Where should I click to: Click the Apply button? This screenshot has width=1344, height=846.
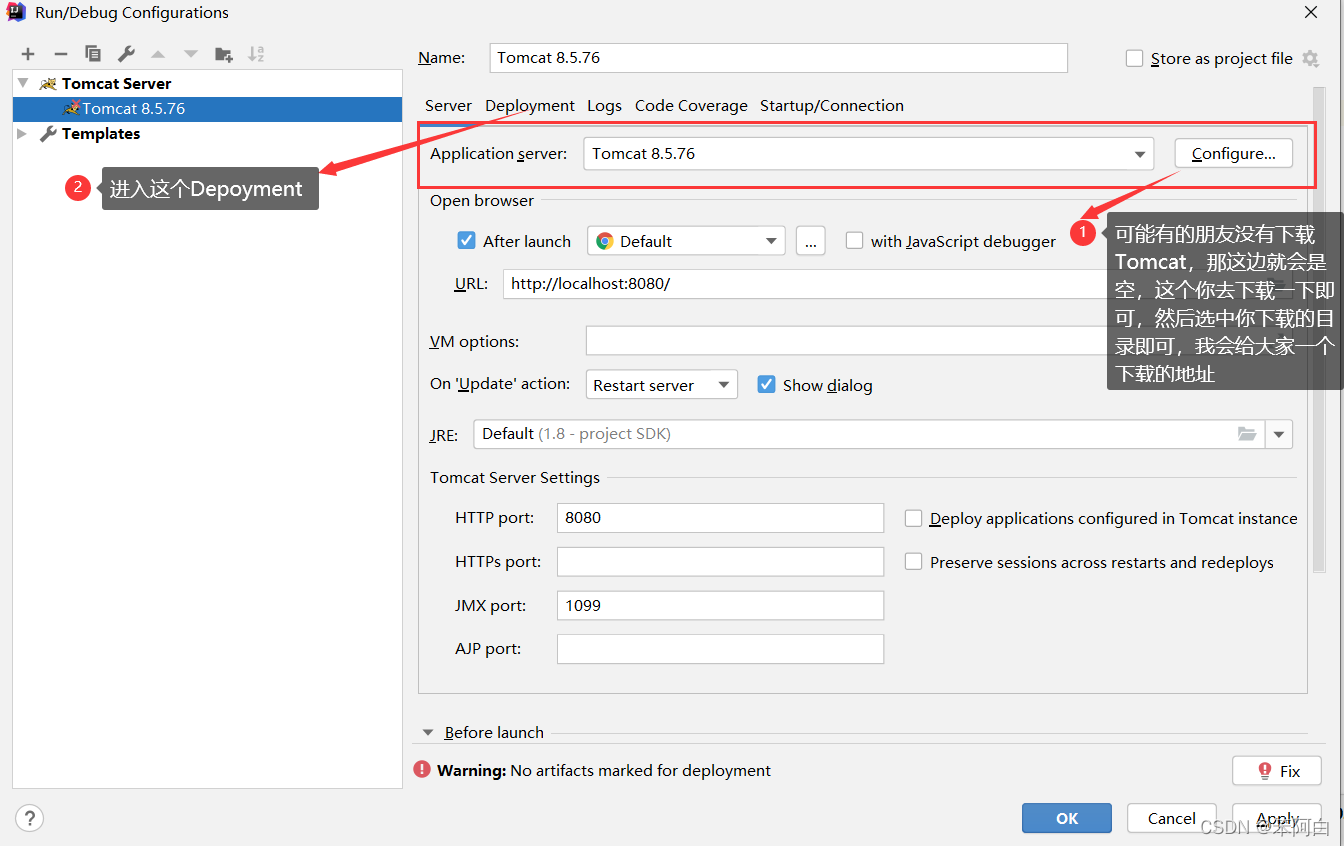(1277, 818)
